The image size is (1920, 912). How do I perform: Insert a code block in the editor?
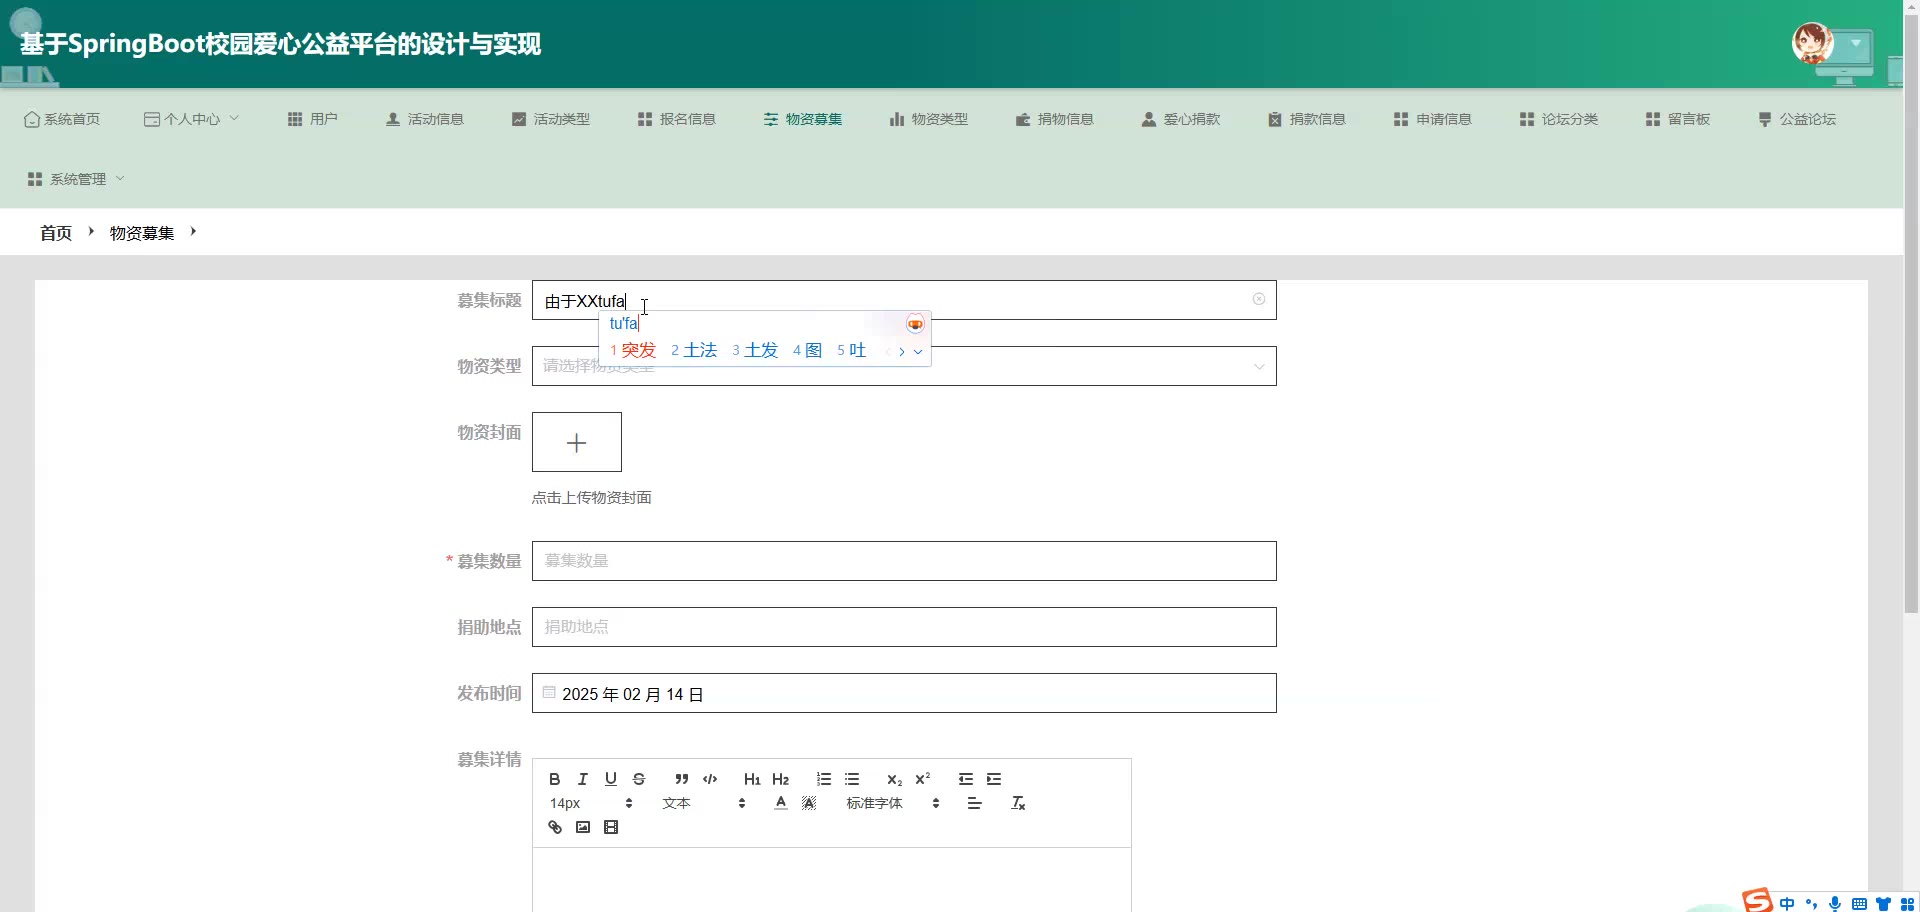coord(710,779)
